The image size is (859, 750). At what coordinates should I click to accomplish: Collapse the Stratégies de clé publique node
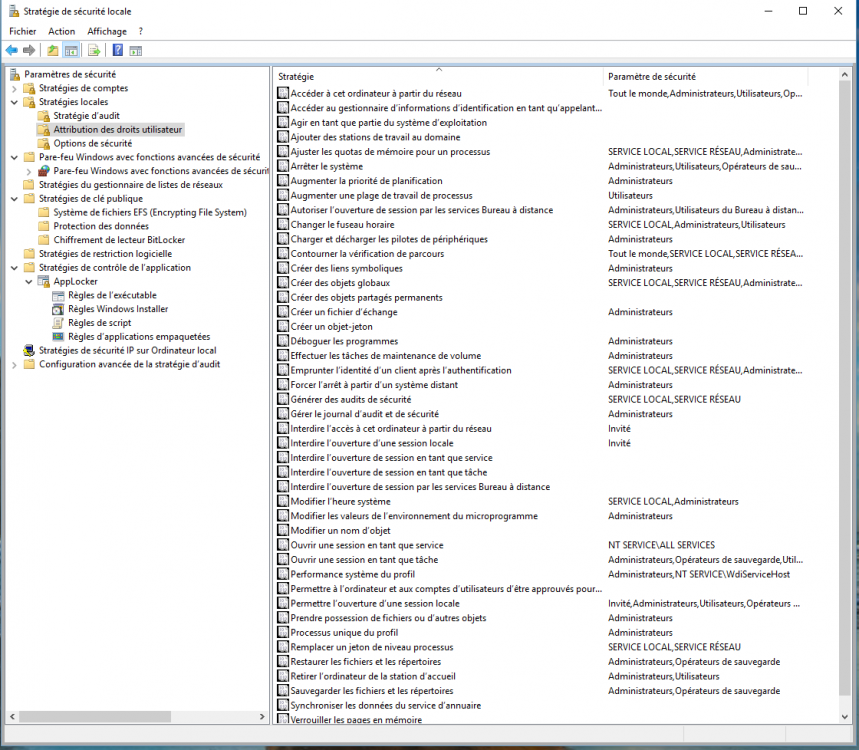pyautogui.click(x=14, y=199)
